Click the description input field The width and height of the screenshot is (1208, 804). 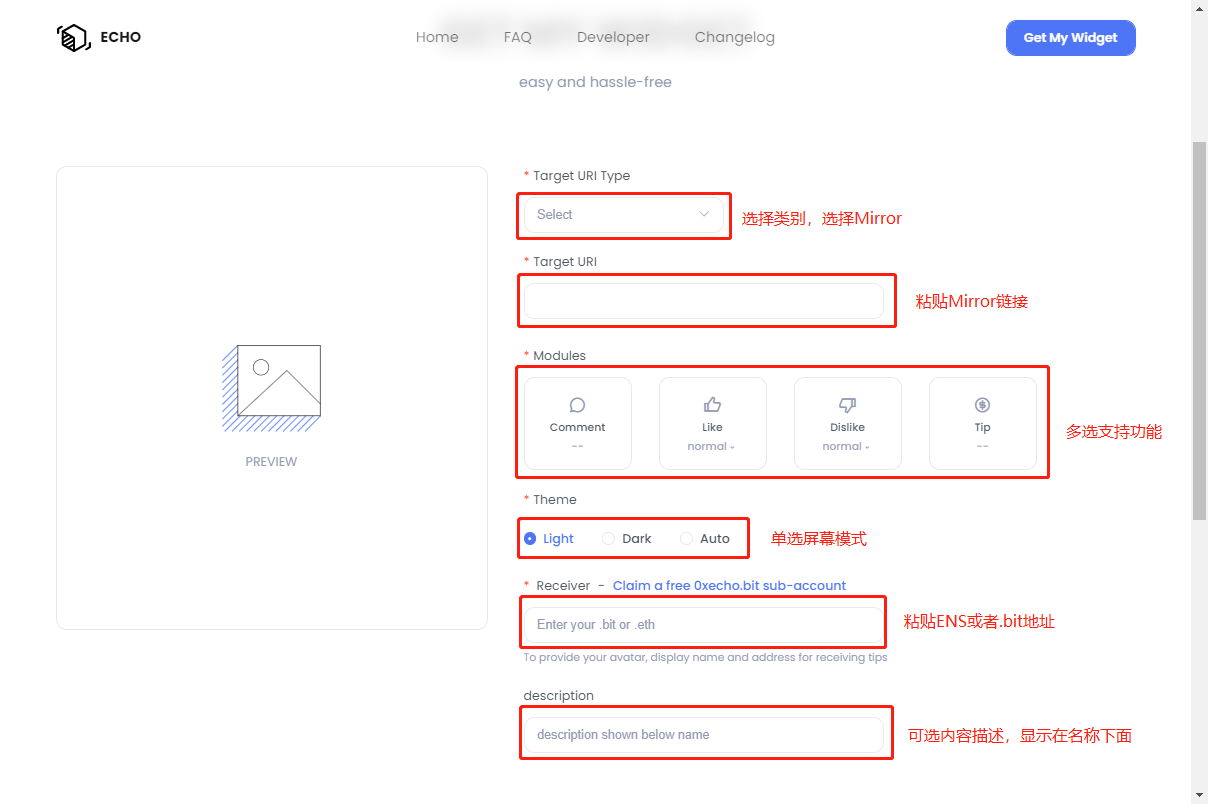pyautogui.click(x=705, y=734)
